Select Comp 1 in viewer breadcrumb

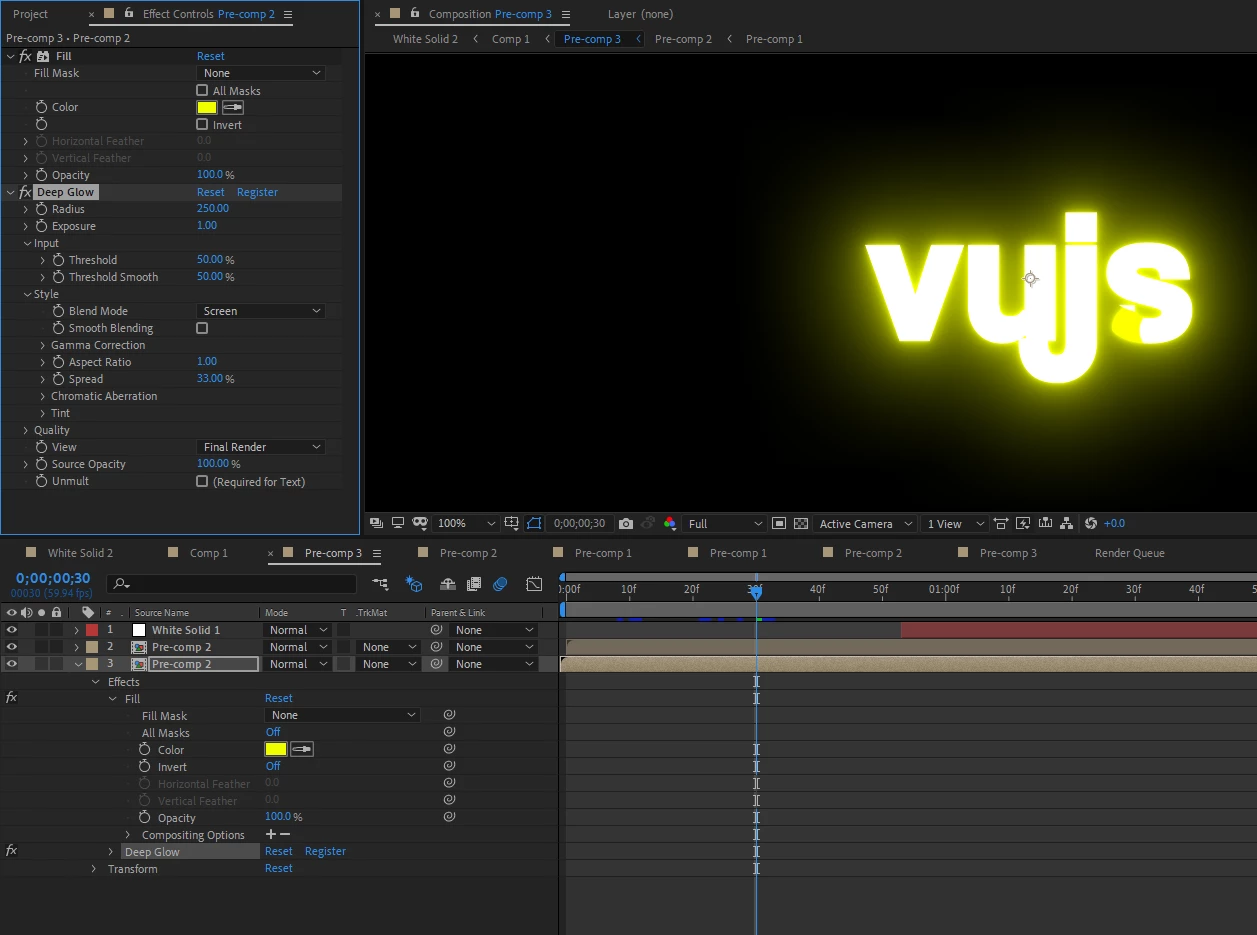511,39
